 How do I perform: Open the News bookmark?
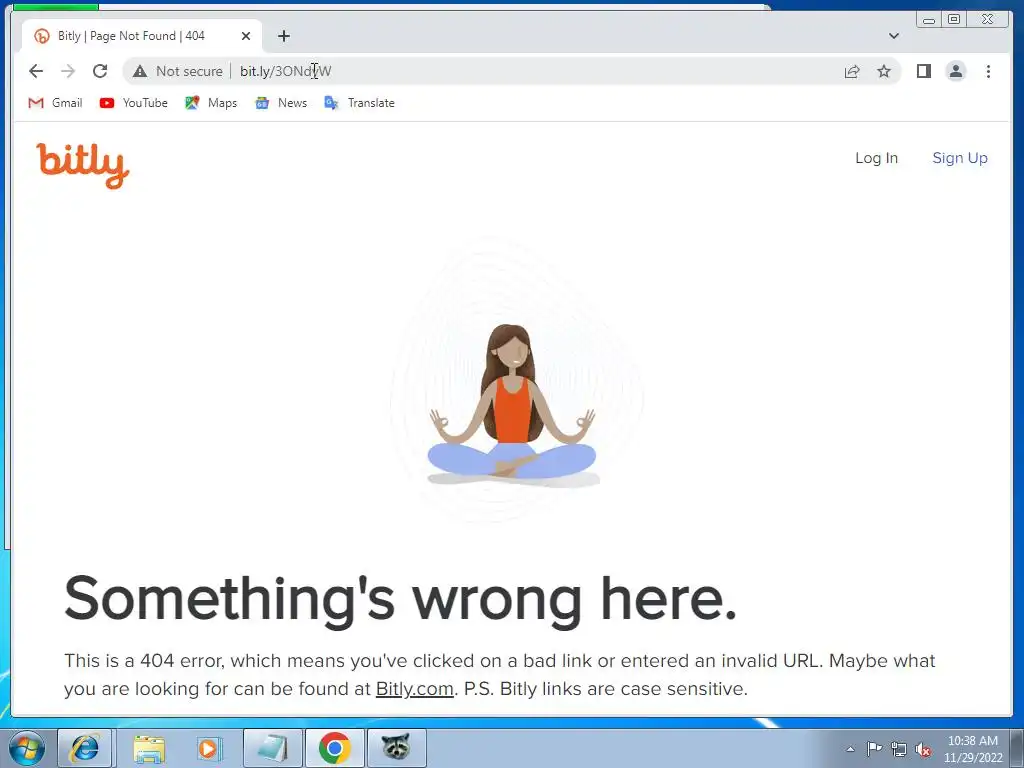[281, 103]
